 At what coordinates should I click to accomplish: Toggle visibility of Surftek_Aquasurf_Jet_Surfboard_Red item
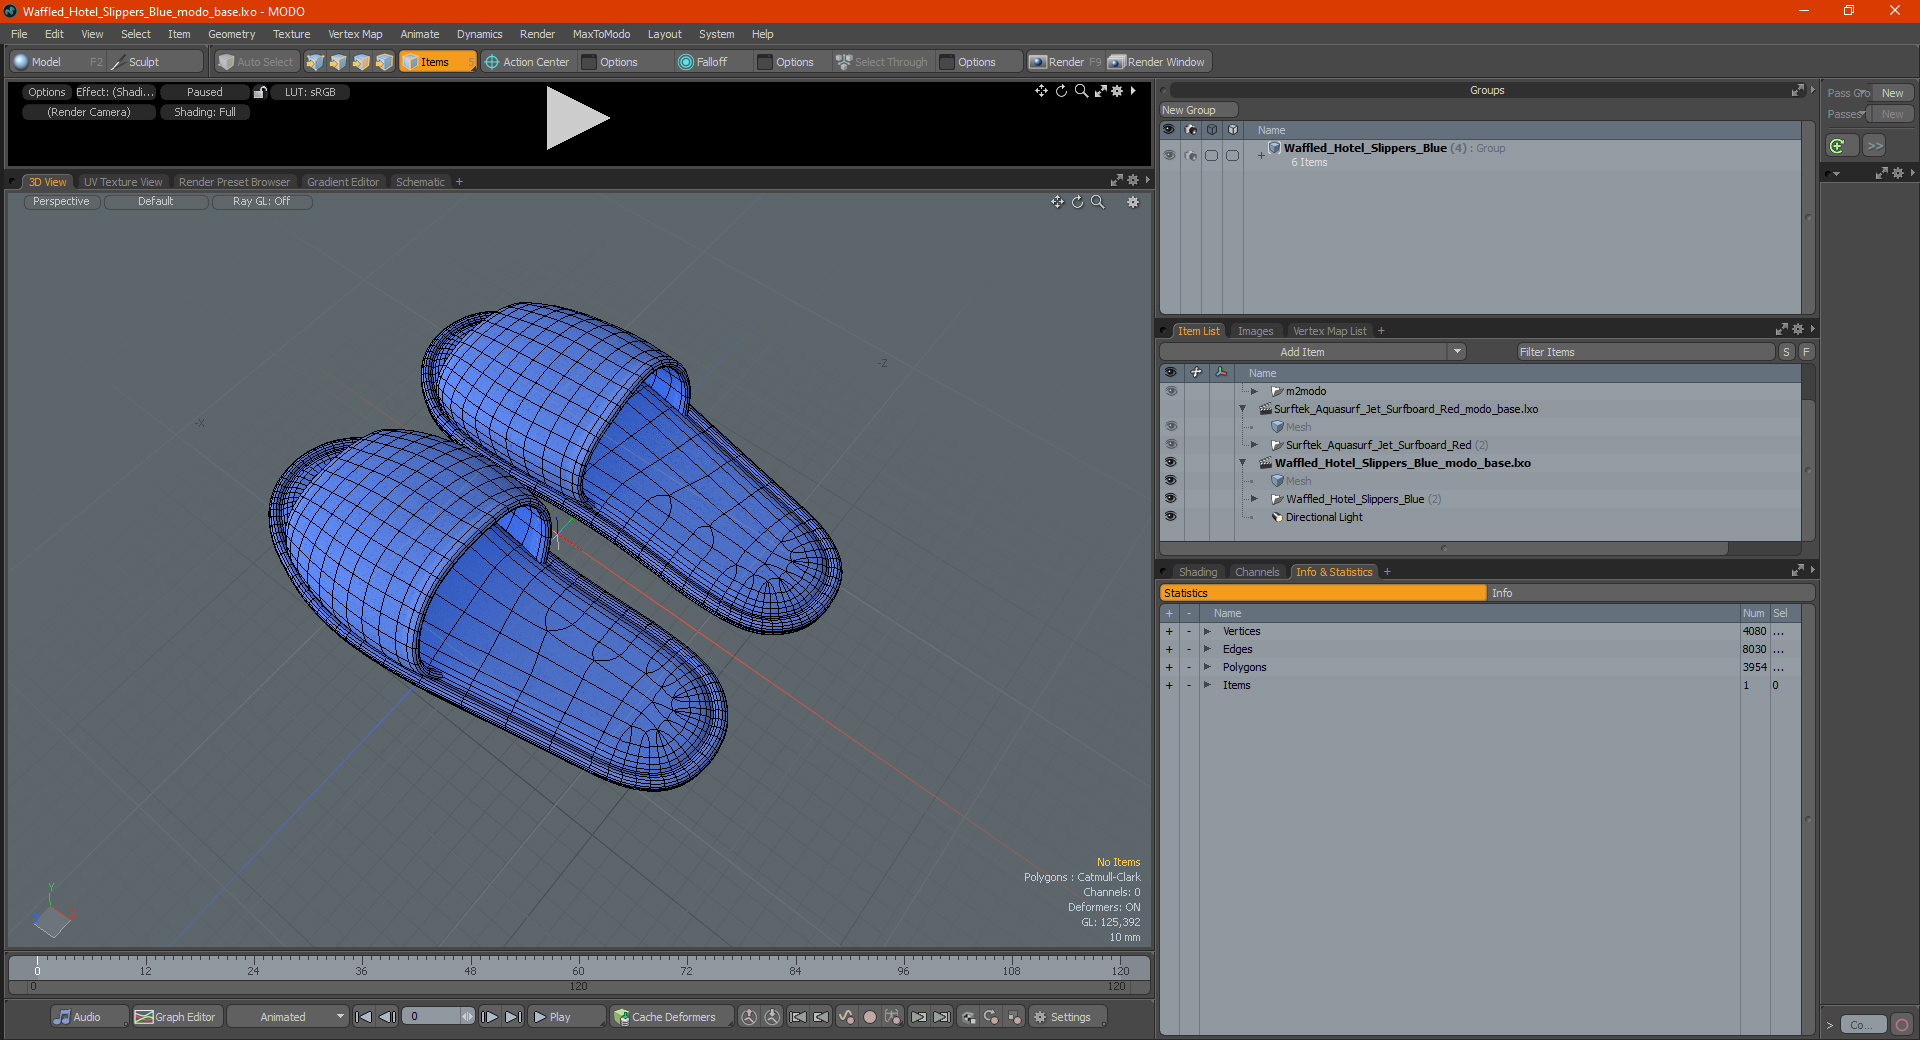[x=1170, y=445]
